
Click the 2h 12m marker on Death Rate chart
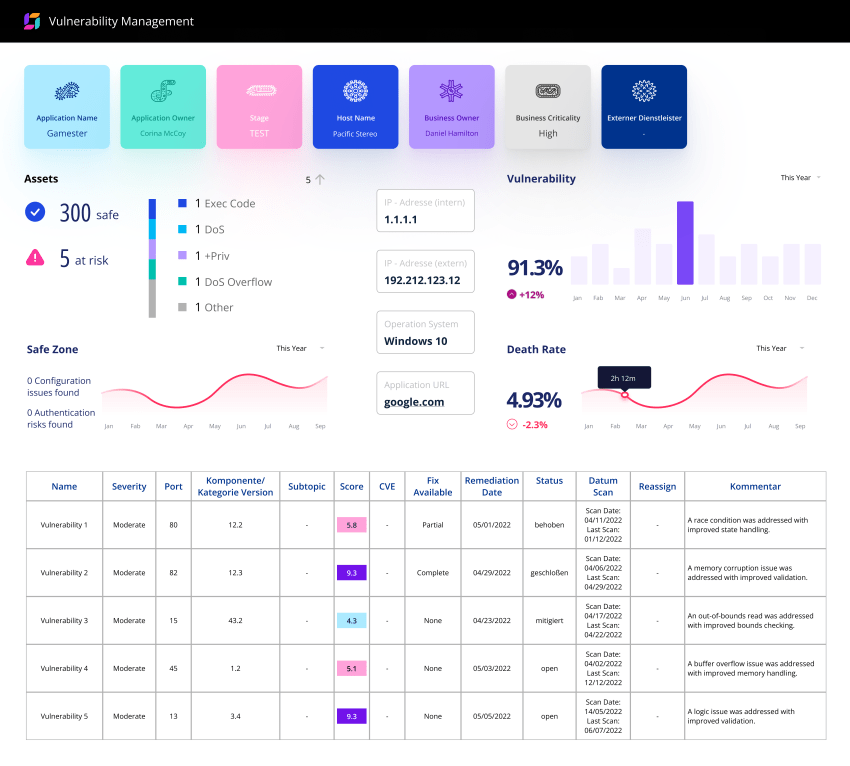click(x=624, y=377)
